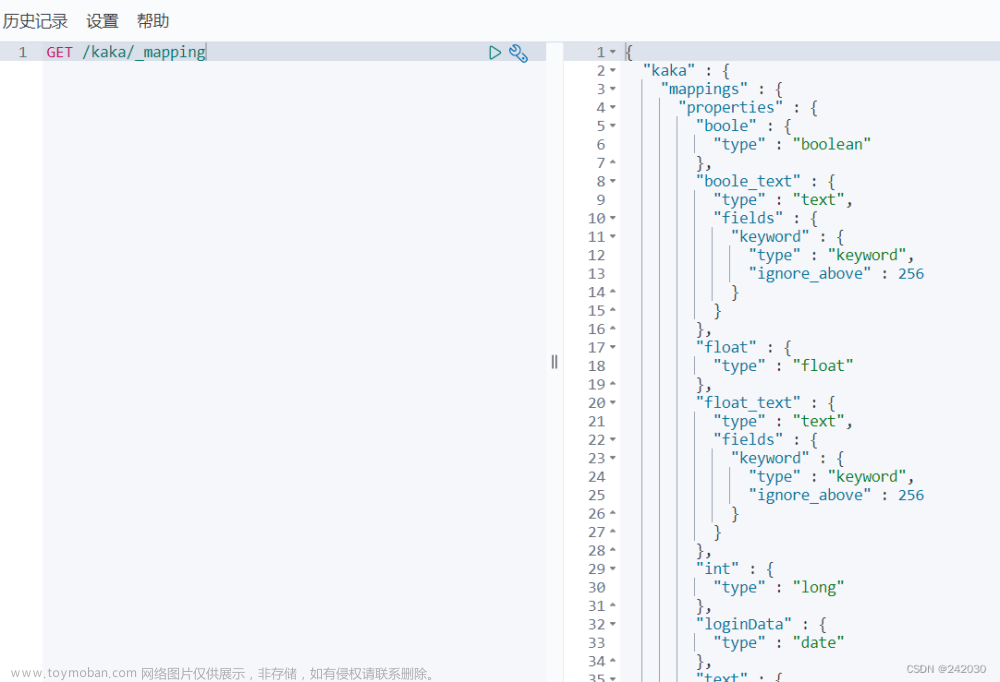Open the 历史记录 menu
Screen dimensions: 1000x682
coord(35,21)
